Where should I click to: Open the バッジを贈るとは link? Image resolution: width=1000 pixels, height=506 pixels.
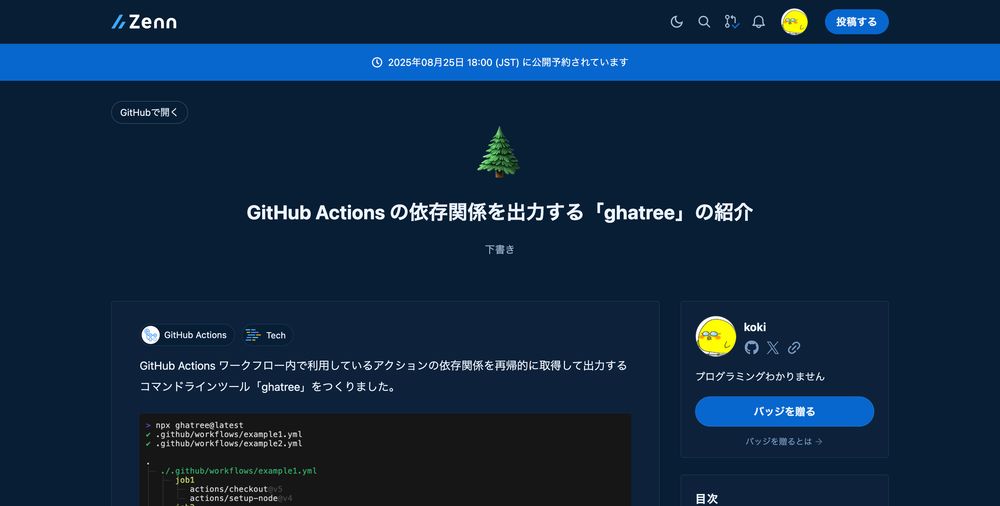tap(784, 442)
